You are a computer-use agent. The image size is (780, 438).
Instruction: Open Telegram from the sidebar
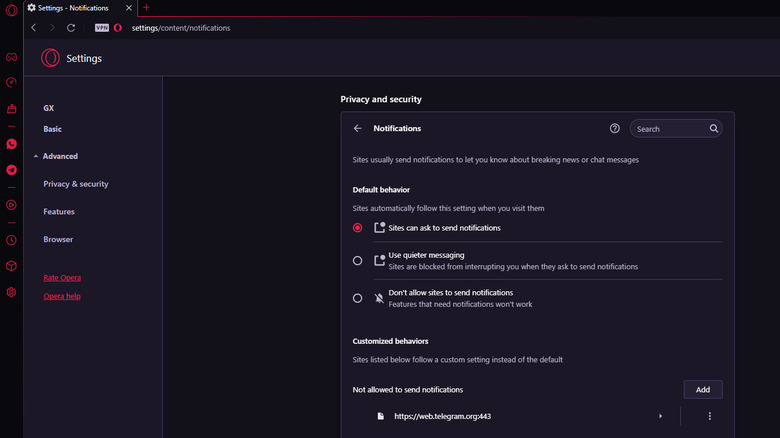pyautogui.click(x=11, y=170)
